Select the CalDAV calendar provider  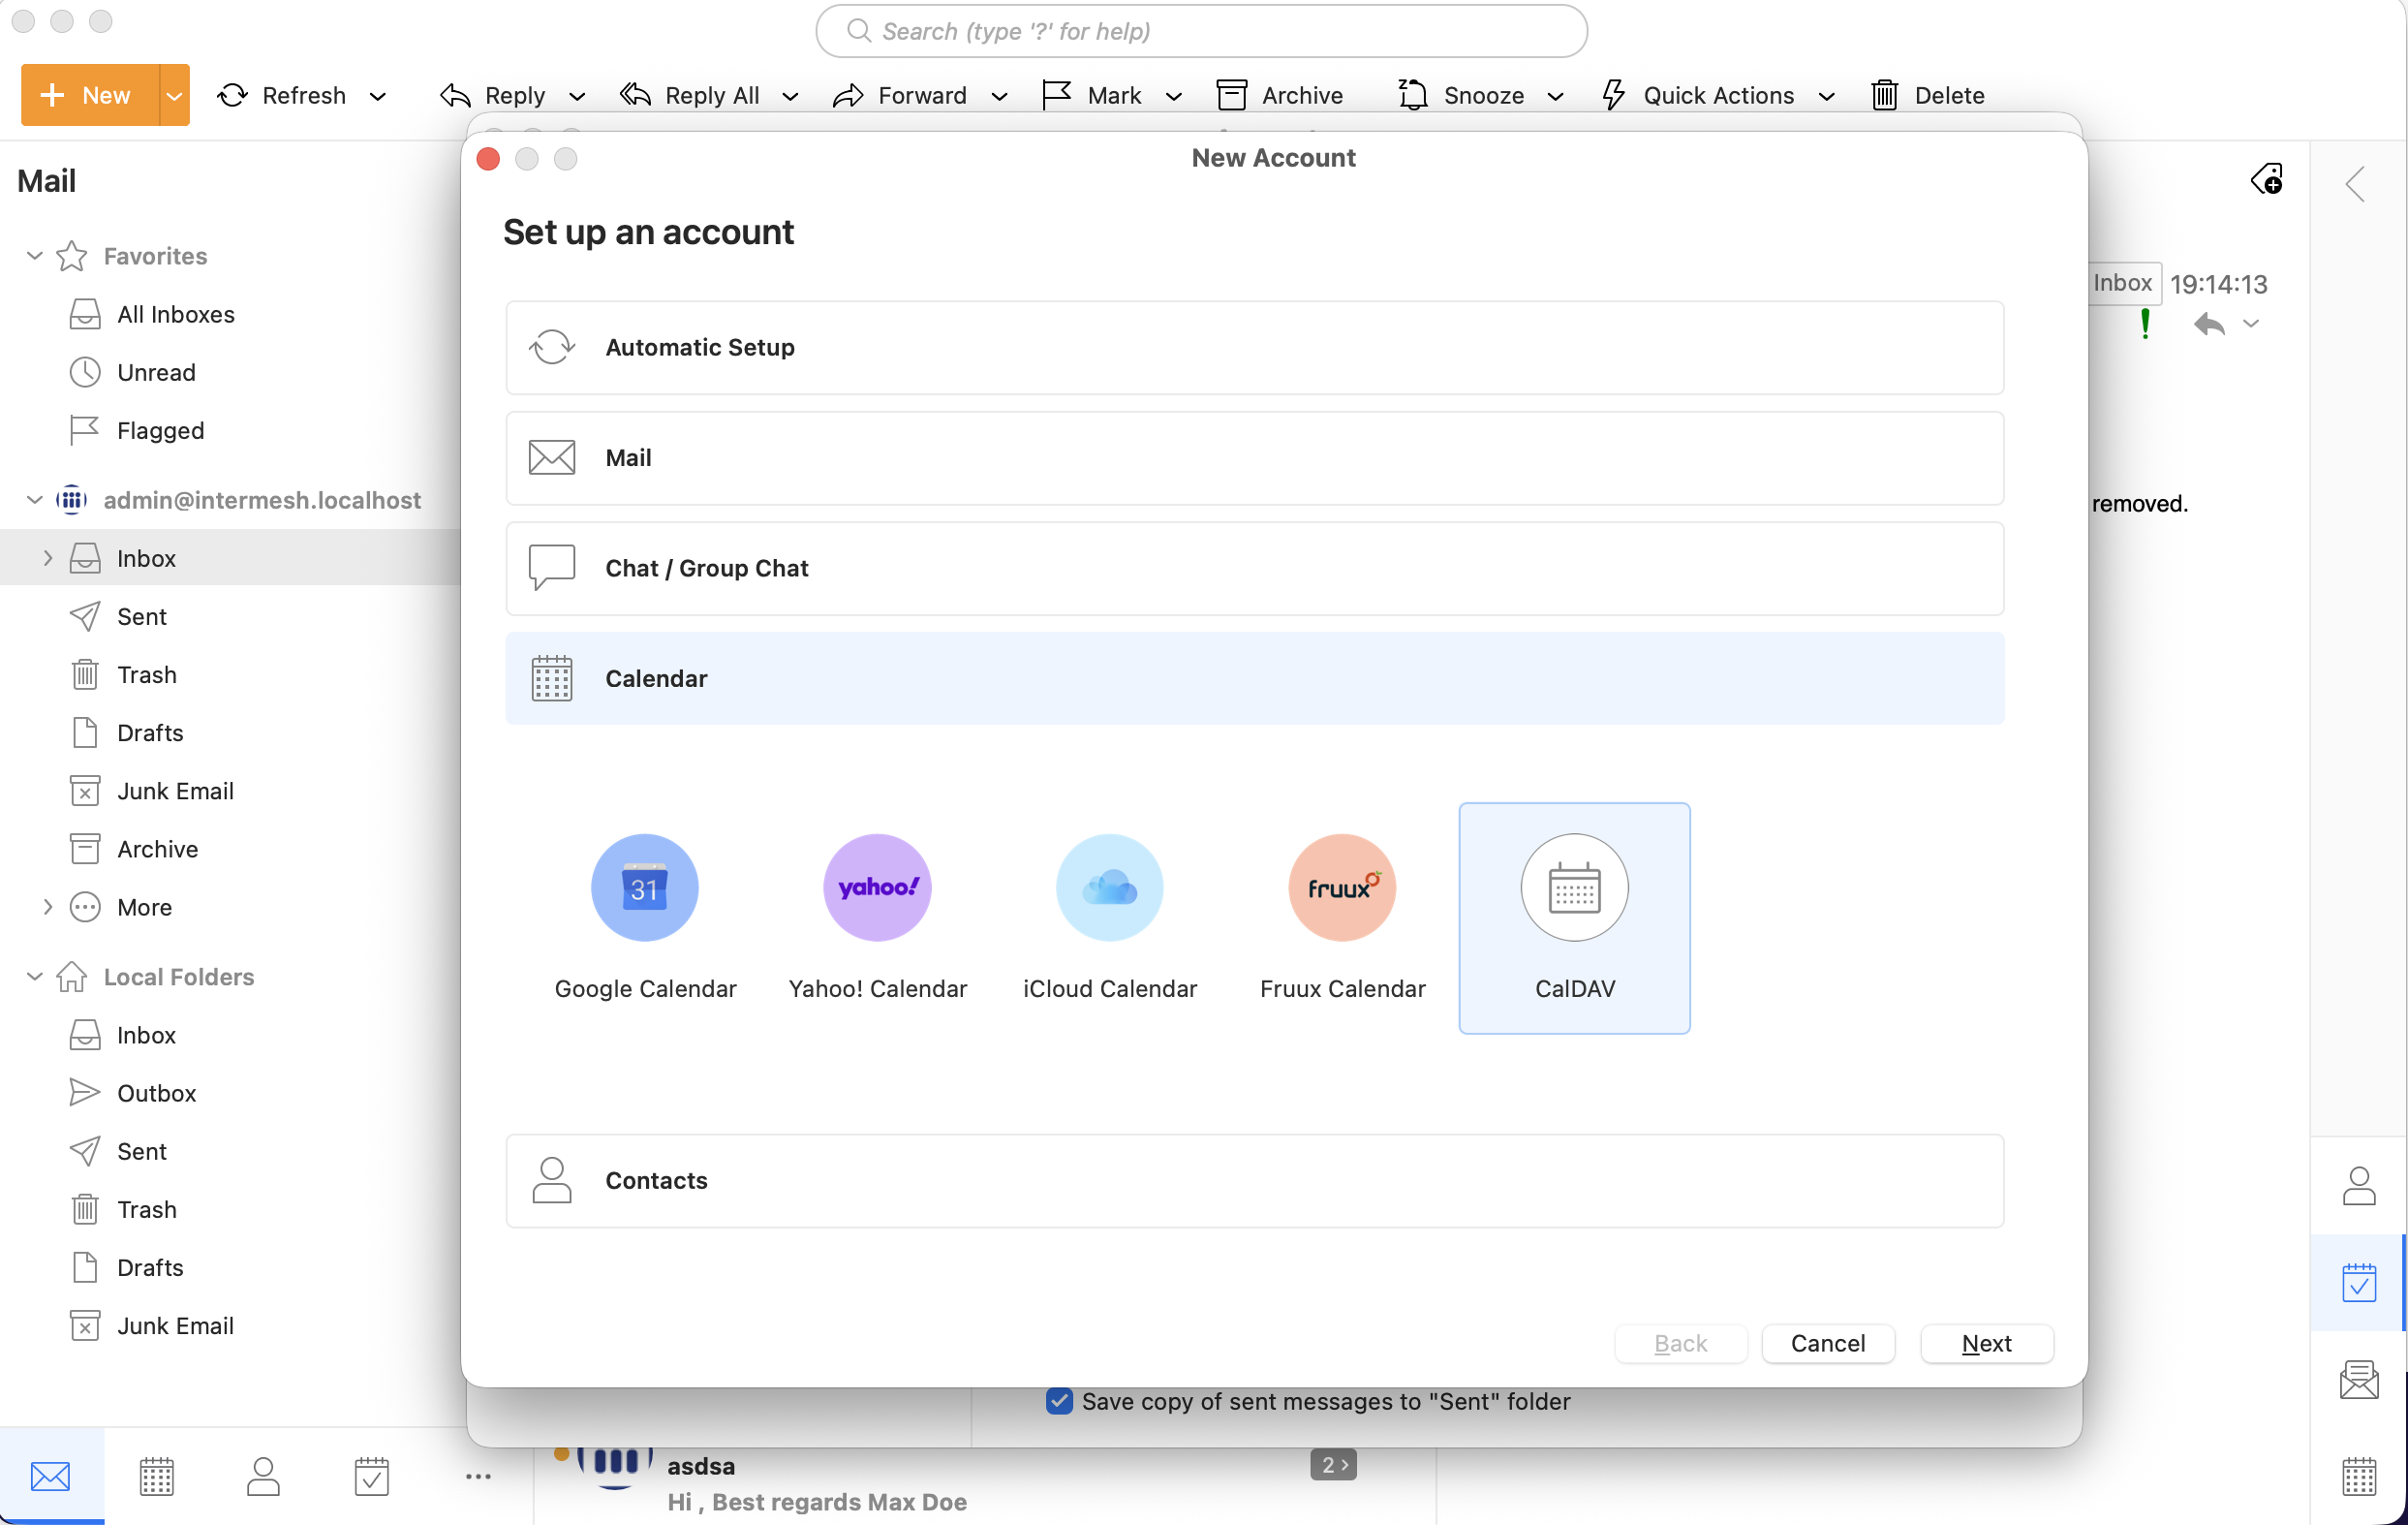point(1573,915)
